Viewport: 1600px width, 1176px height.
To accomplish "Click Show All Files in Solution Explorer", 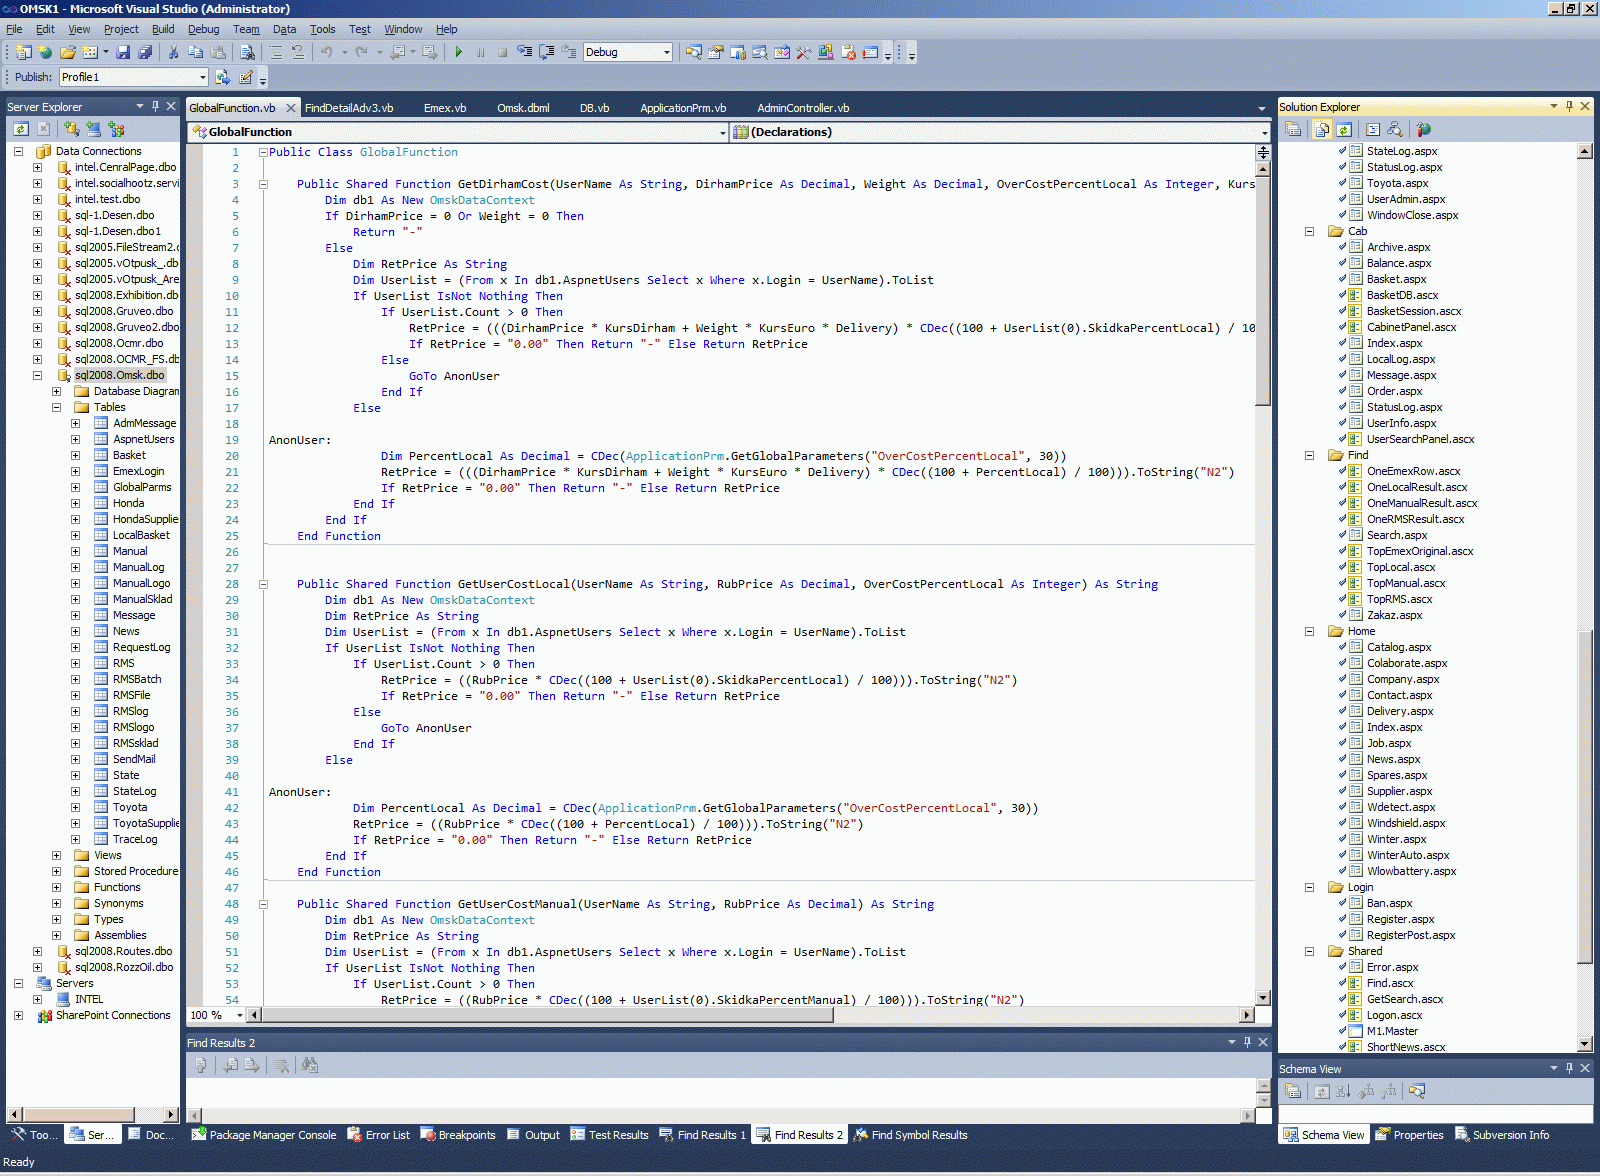I will pyautogui.click(x=1321, y=129).
